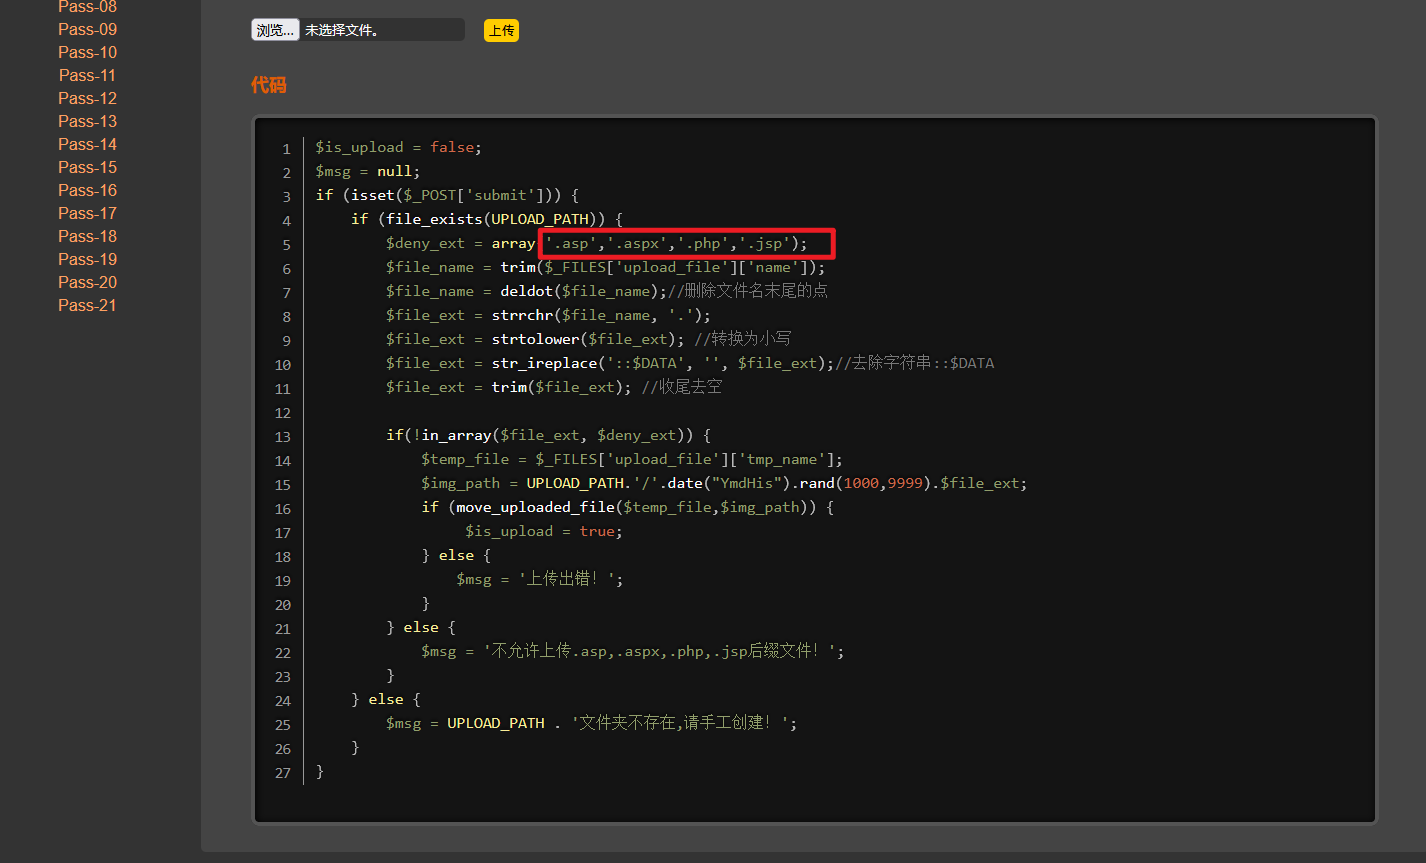The image size is (1426, 863).
Task: Go to Pass-21 level
Action: point(87,305)
